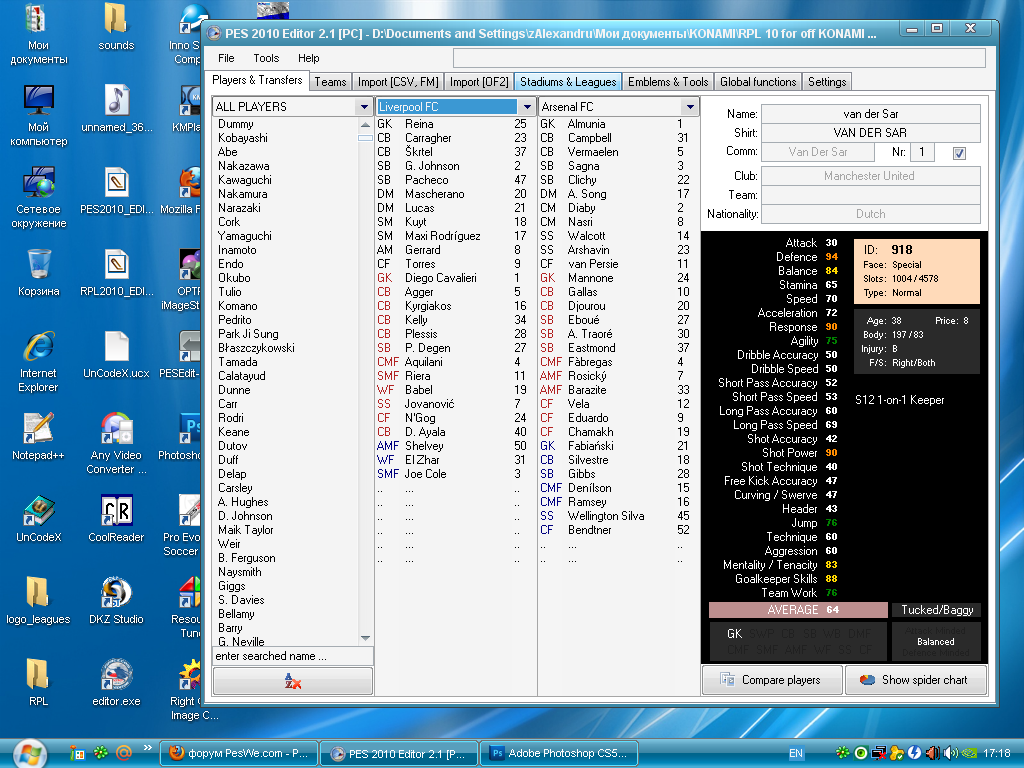Screen dimensions: 1024x768
Task: Open 'Мои документы' desktop icon
Action: click(39, 35)
